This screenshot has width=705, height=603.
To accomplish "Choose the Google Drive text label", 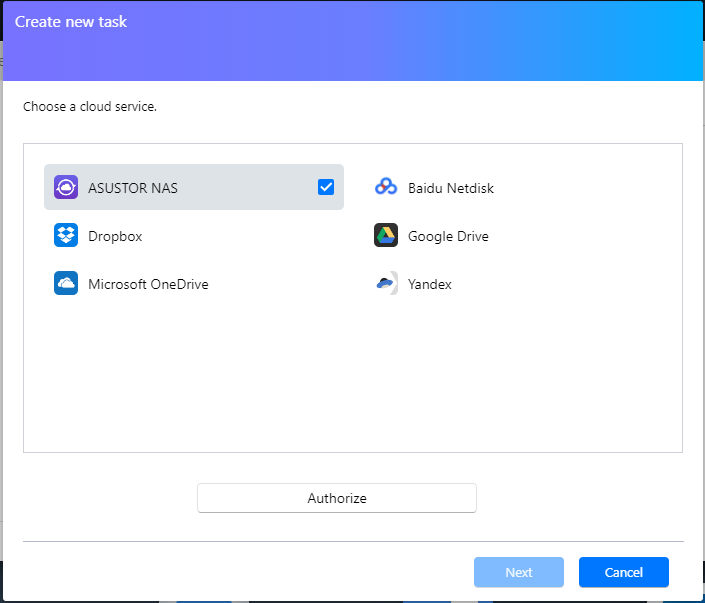I will click(448, 236).
